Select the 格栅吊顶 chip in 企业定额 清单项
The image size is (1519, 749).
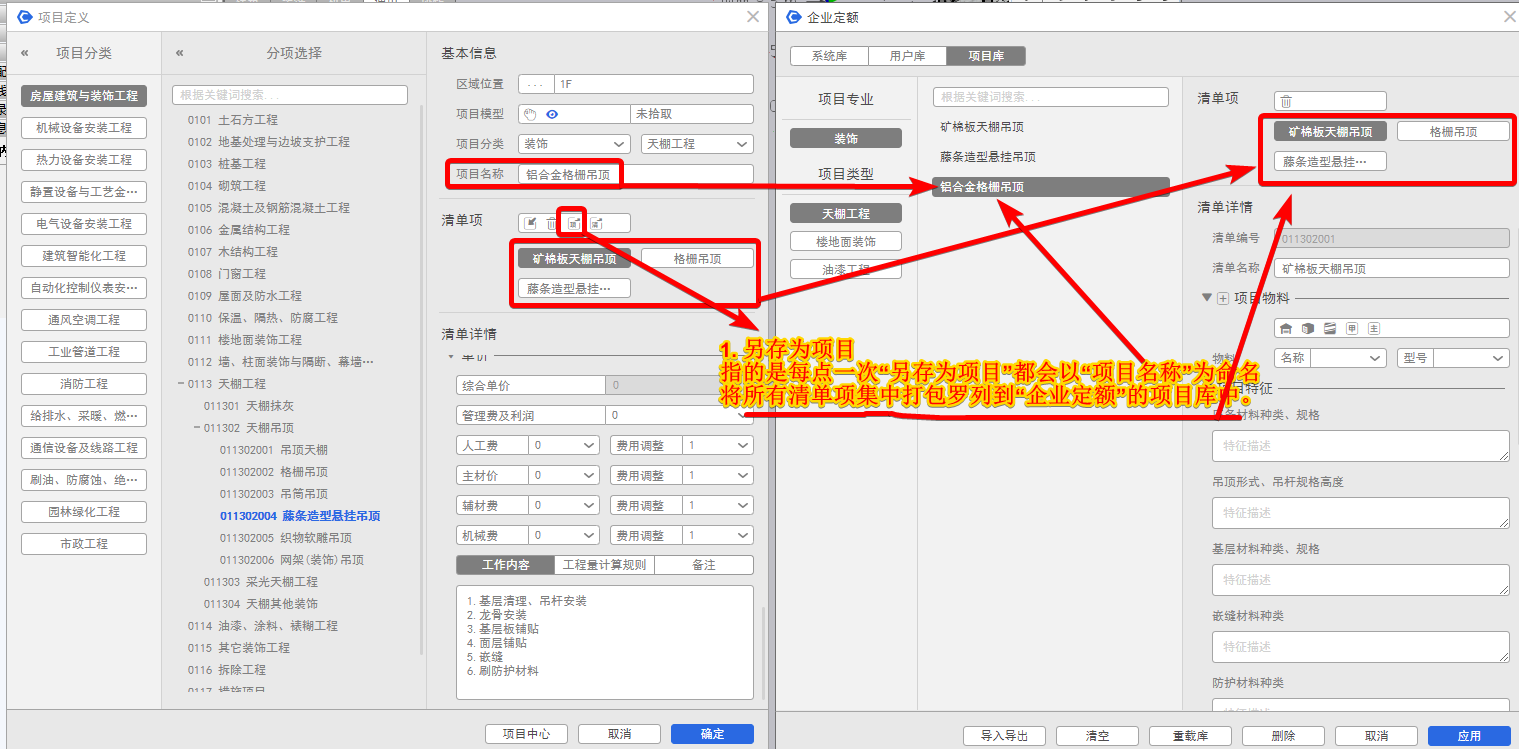point(1453,131)
